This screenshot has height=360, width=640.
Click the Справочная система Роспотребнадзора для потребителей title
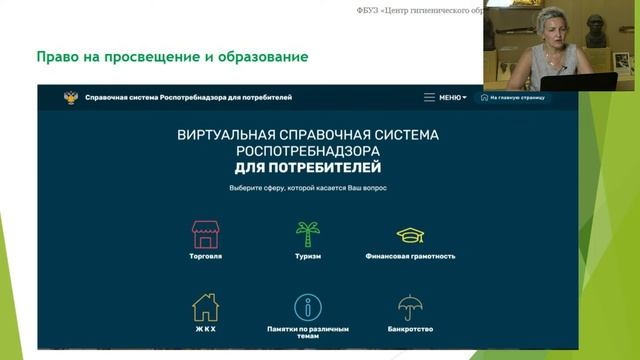[189, 98]
